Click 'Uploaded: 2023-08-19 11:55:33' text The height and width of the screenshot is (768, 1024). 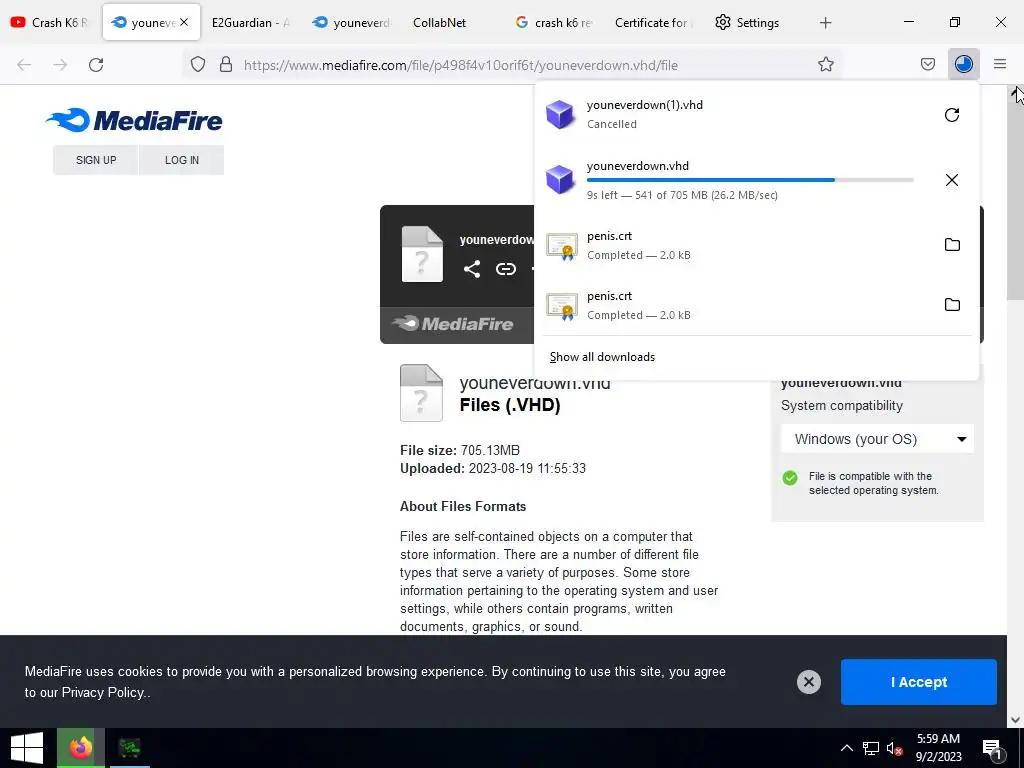pyautogui.click(x=492, y=468)
